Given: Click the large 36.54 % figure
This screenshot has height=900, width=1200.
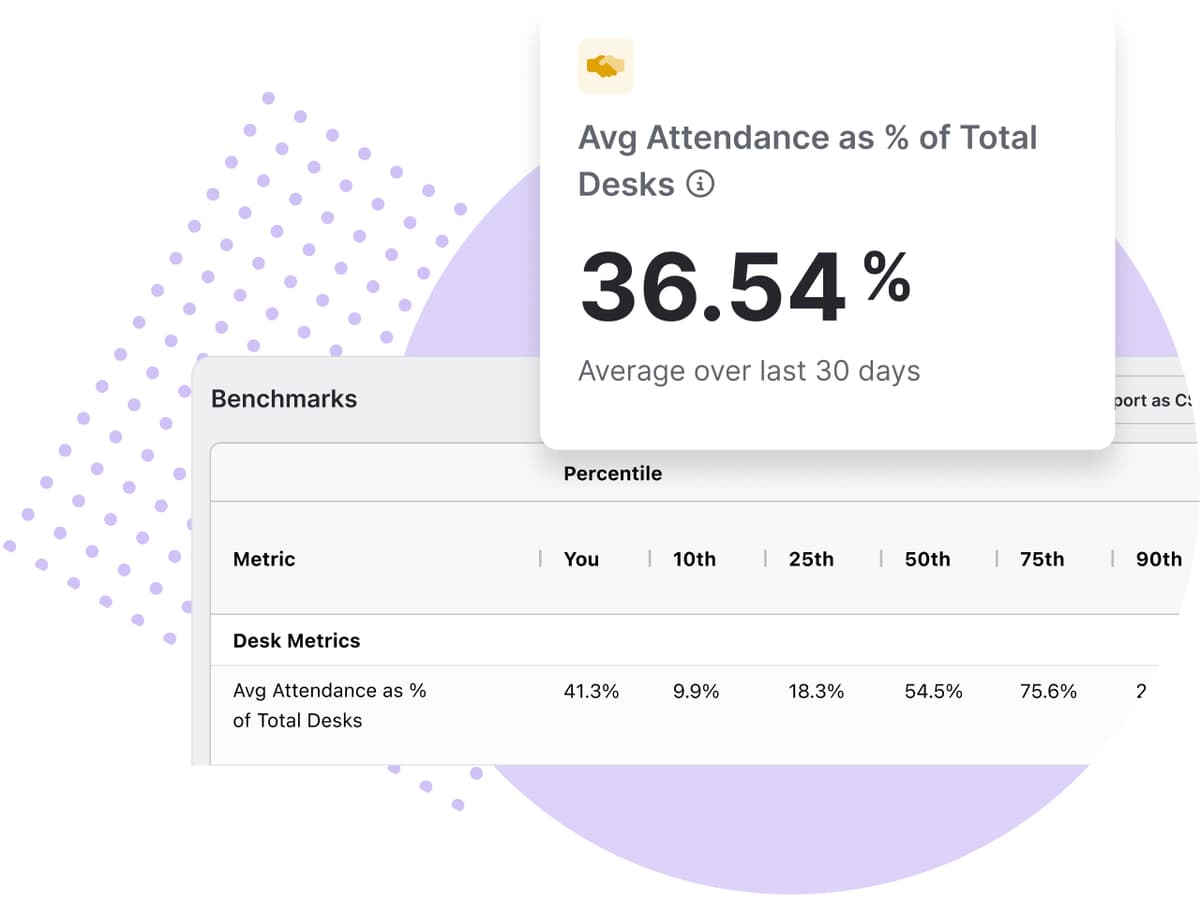Looking at the screenshot, I should tap(745, 288).
